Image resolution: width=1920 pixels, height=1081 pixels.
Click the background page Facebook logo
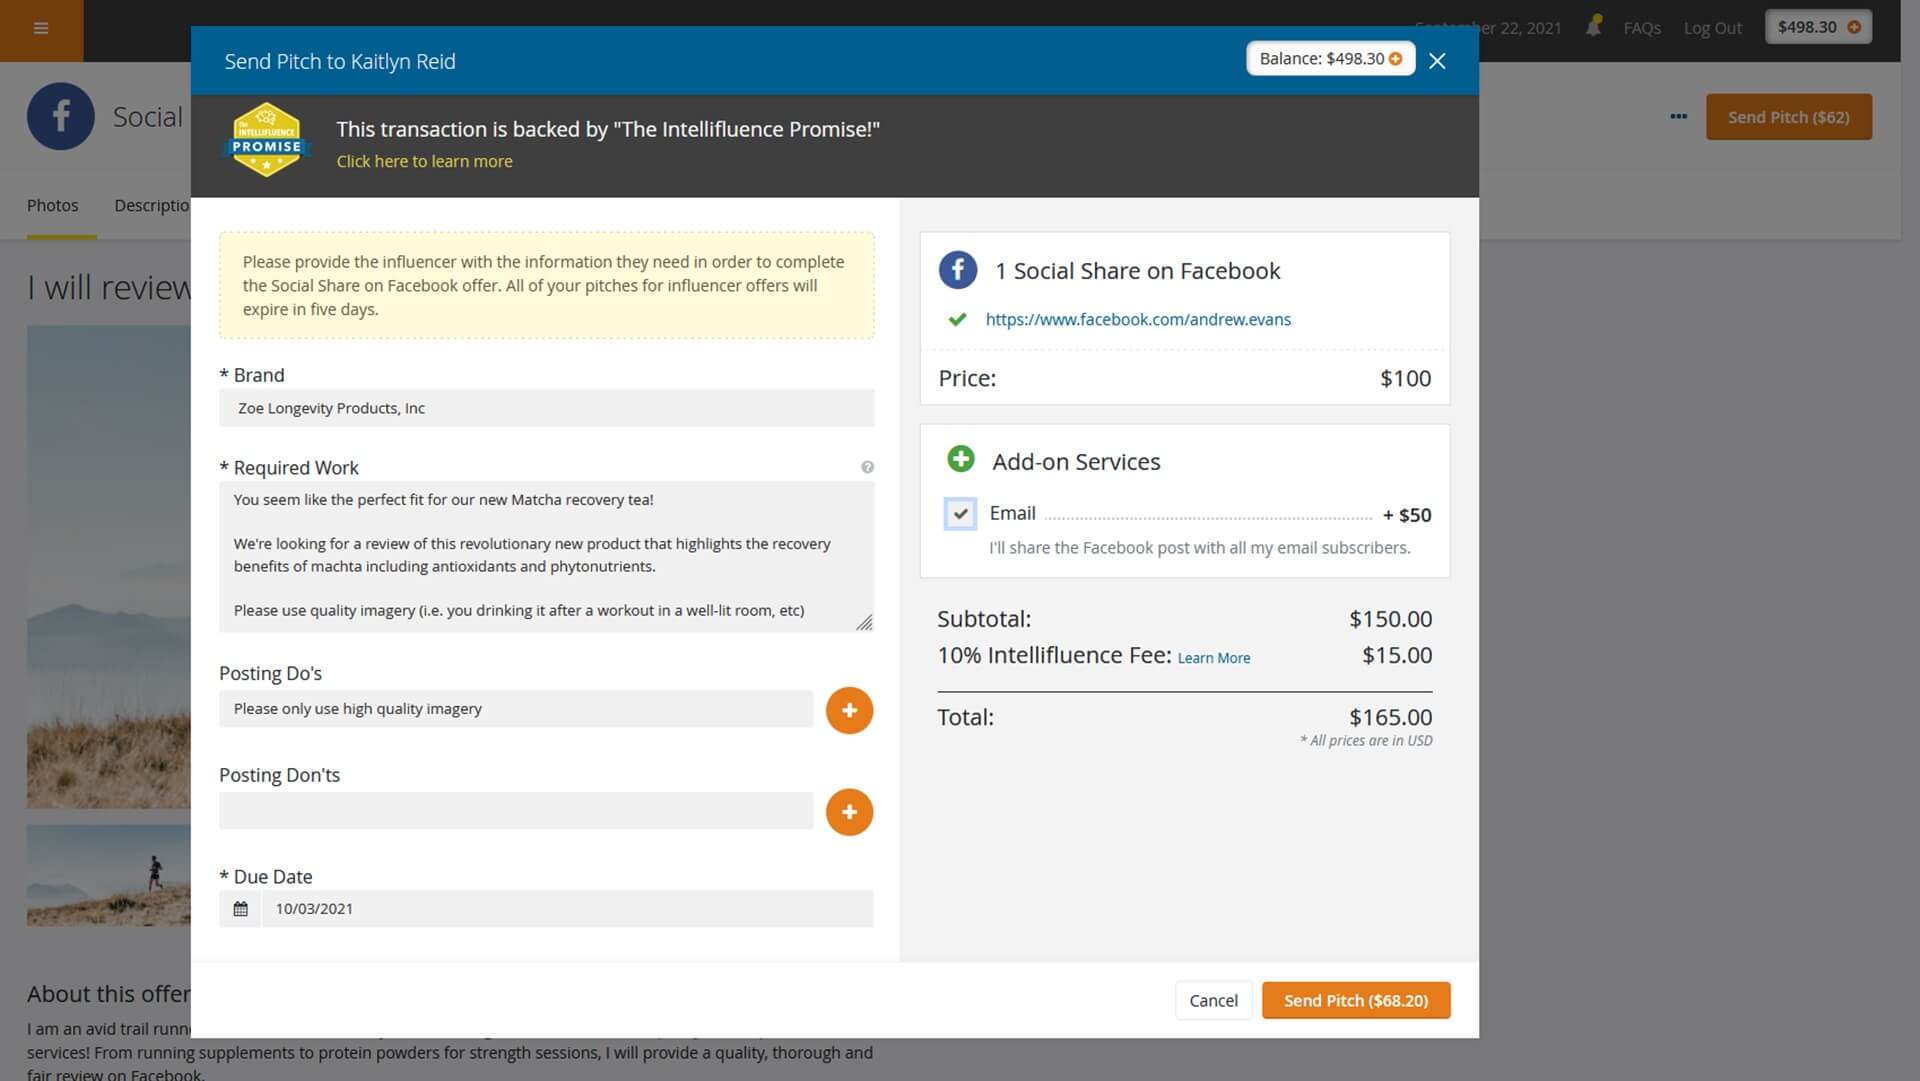coord(61,116)
